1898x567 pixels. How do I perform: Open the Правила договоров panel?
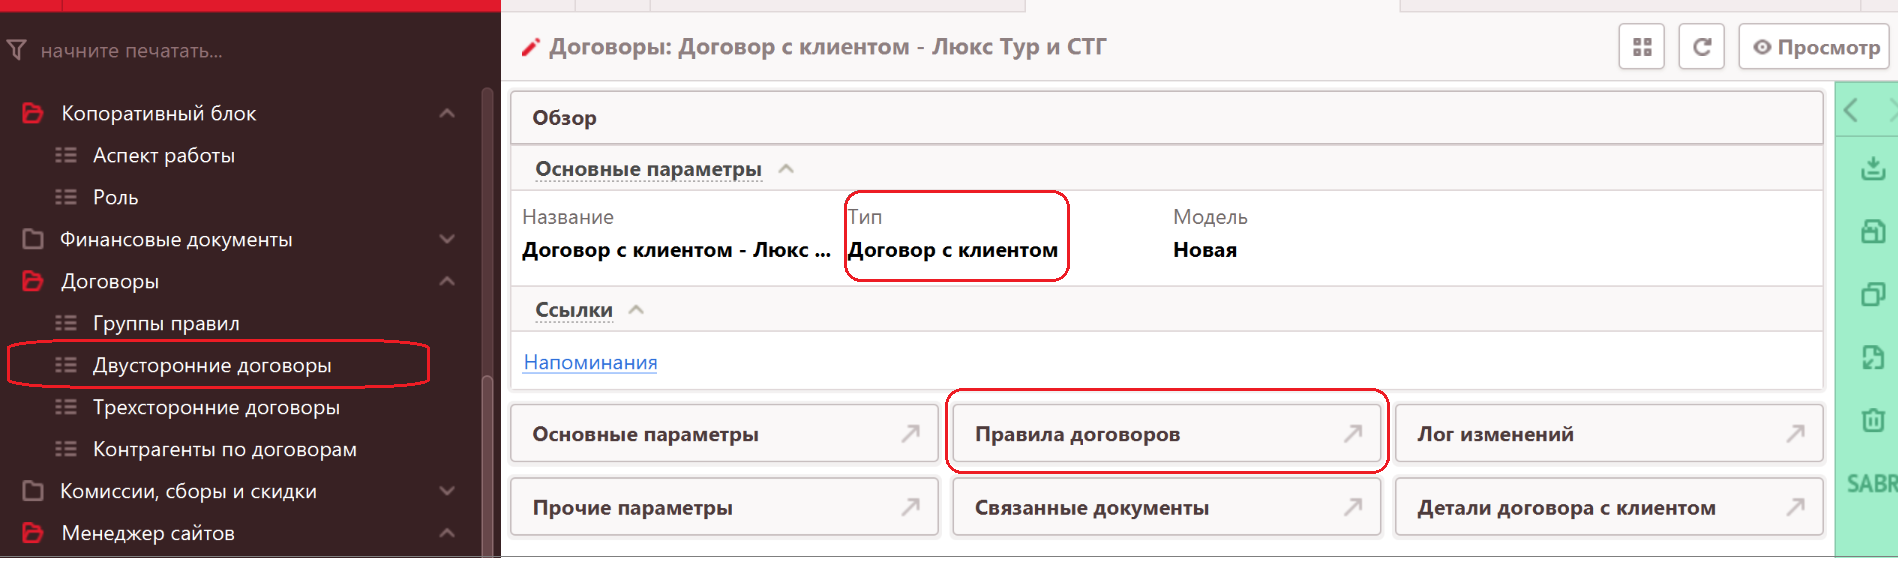click(x=1166, y=434)
